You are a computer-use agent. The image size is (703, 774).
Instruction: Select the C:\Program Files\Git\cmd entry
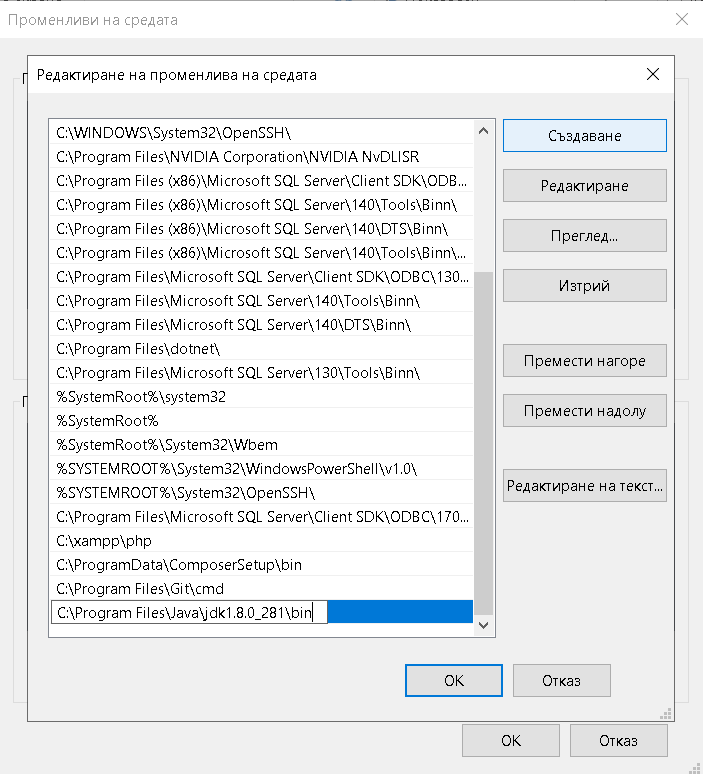pos(261,588)
